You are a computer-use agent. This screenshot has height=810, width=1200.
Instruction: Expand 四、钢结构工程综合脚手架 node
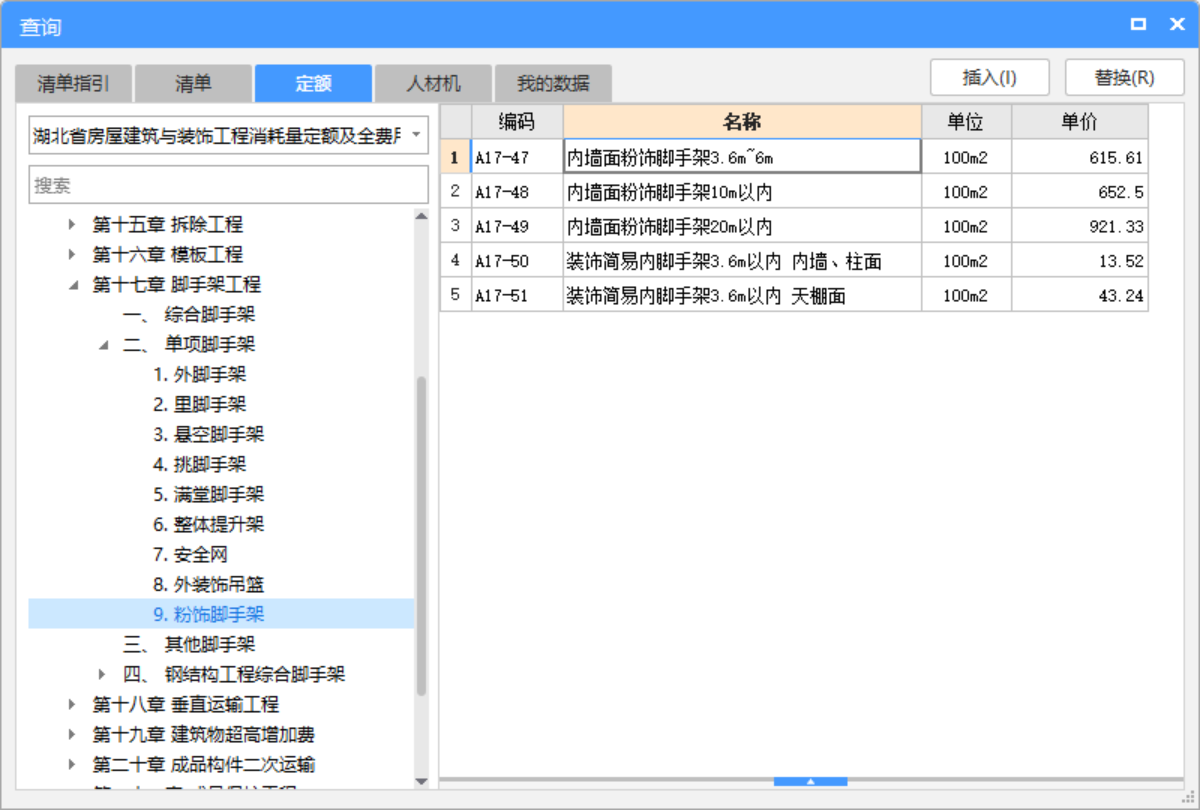(103, 675)
